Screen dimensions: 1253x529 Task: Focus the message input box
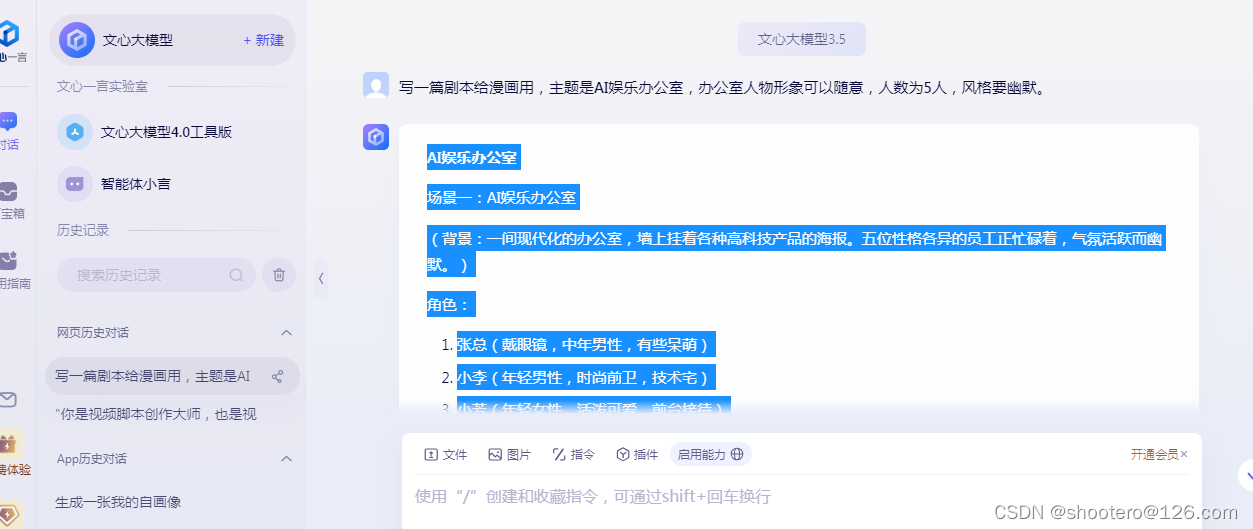click(x=802, y=497)
